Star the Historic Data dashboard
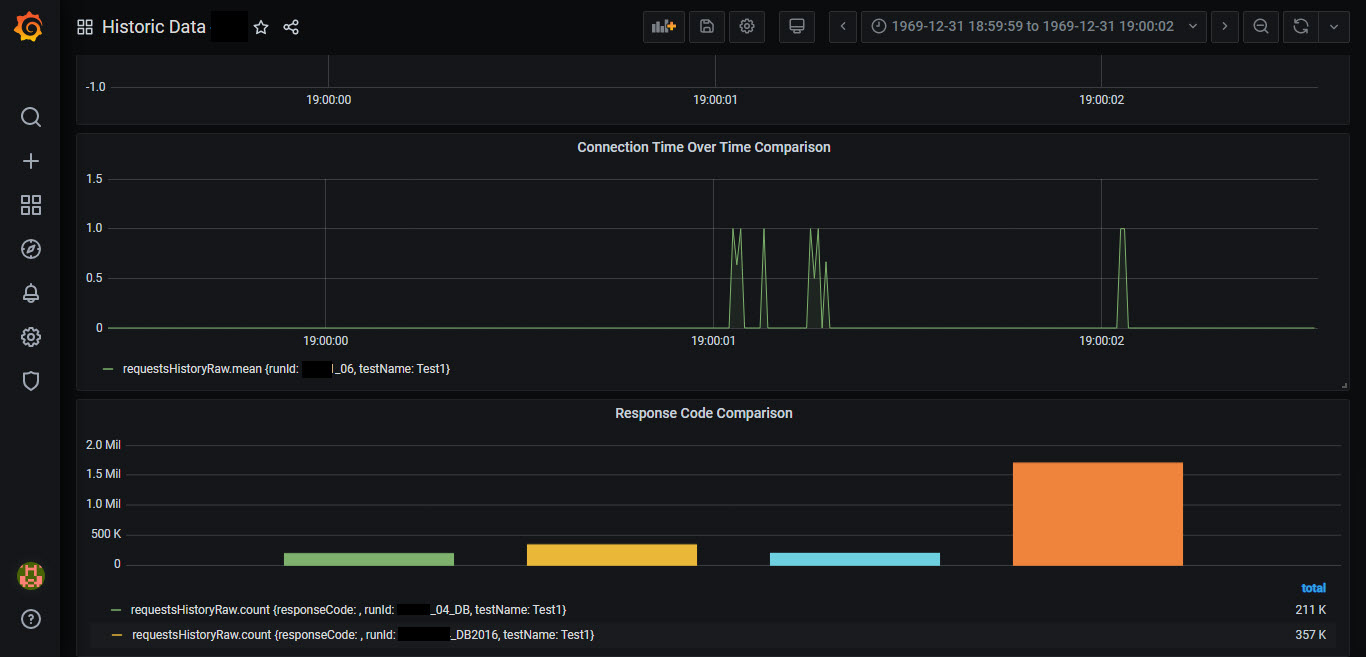1366x657 pixels. click(x=261, y=27)
